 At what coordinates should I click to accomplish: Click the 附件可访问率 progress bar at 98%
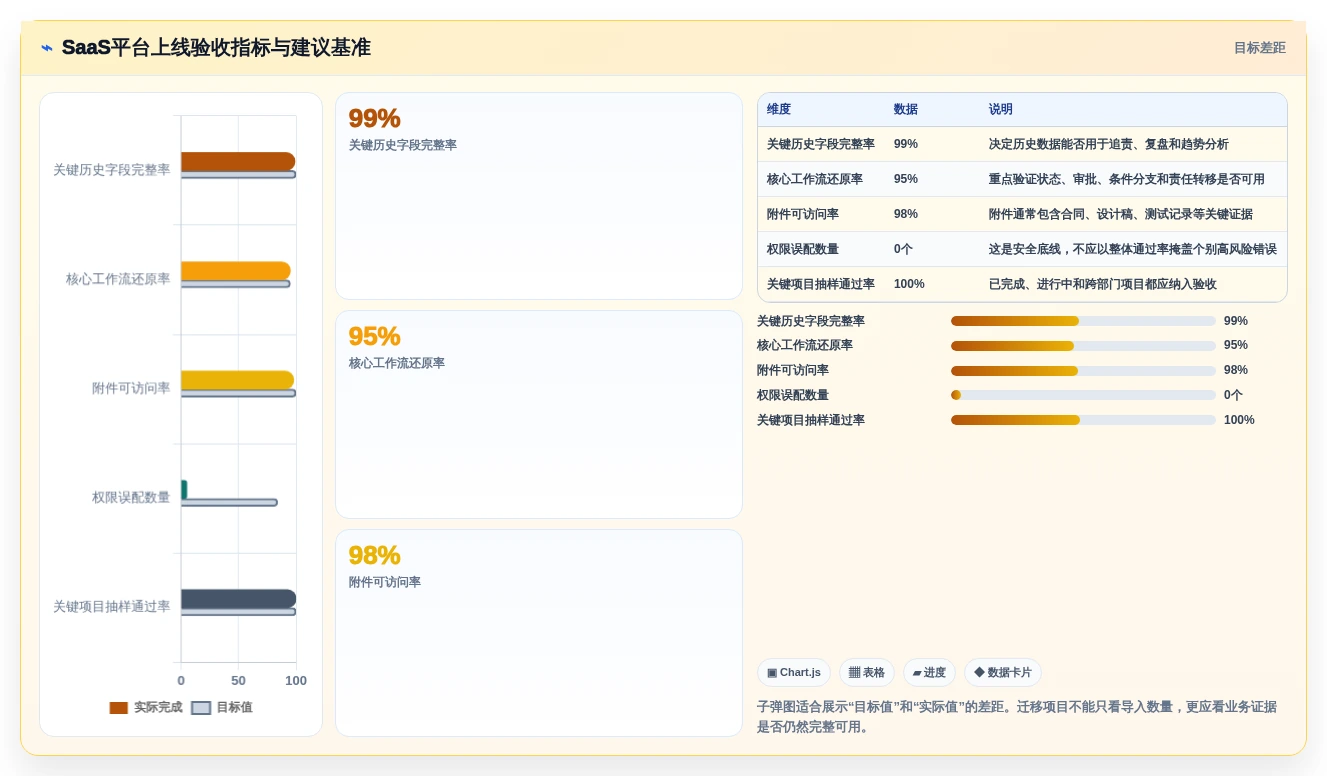tap(1083, 371)
